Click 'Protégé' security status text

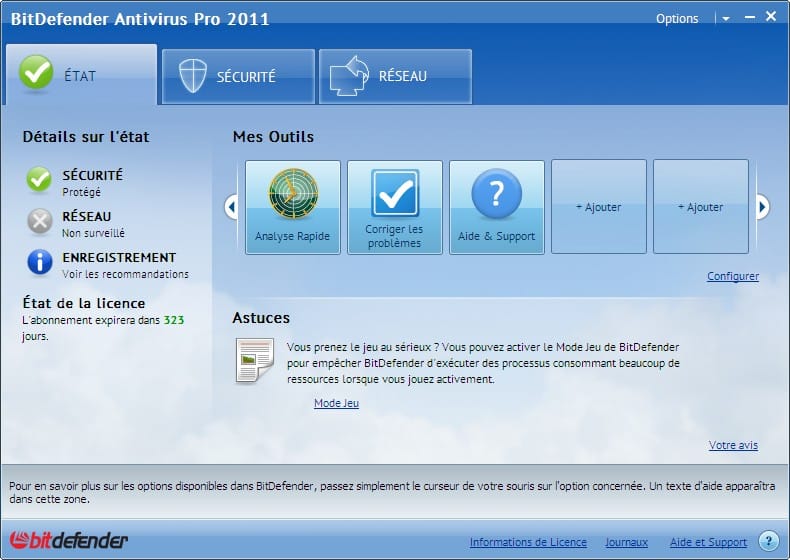click(82, 192)
